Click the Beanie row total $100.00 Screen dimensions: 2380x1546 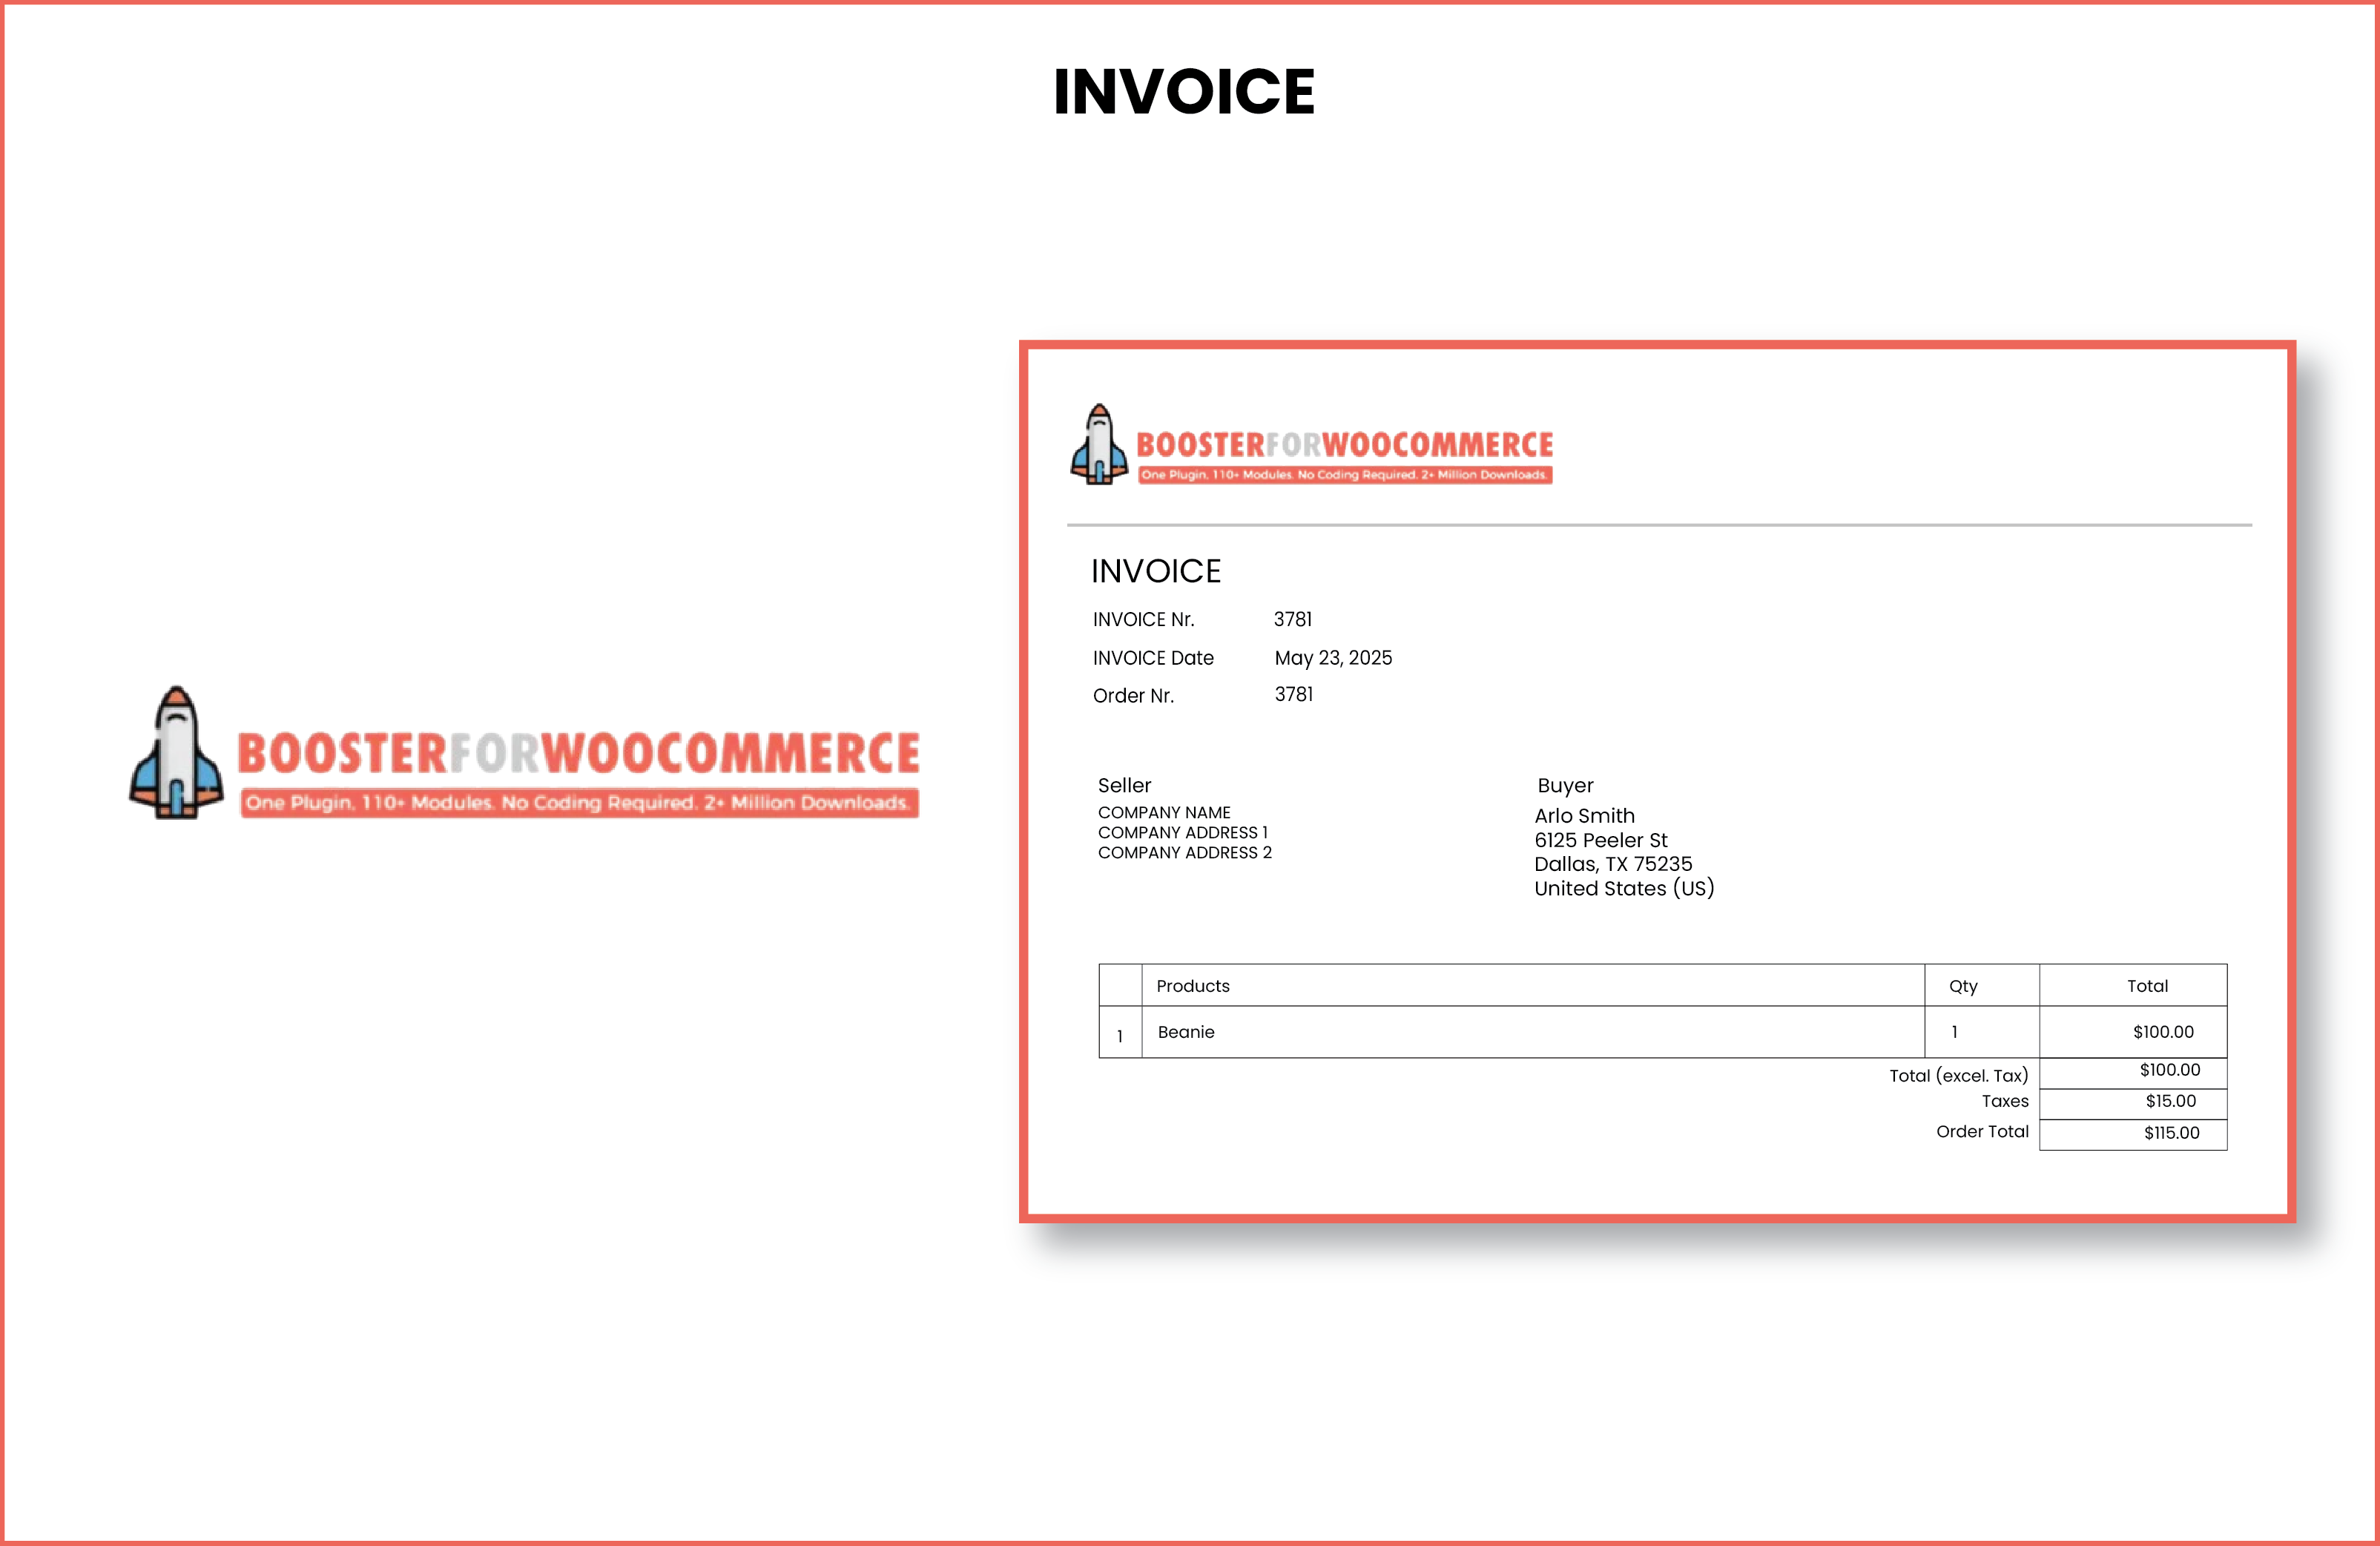[x=2163, y=1032]
